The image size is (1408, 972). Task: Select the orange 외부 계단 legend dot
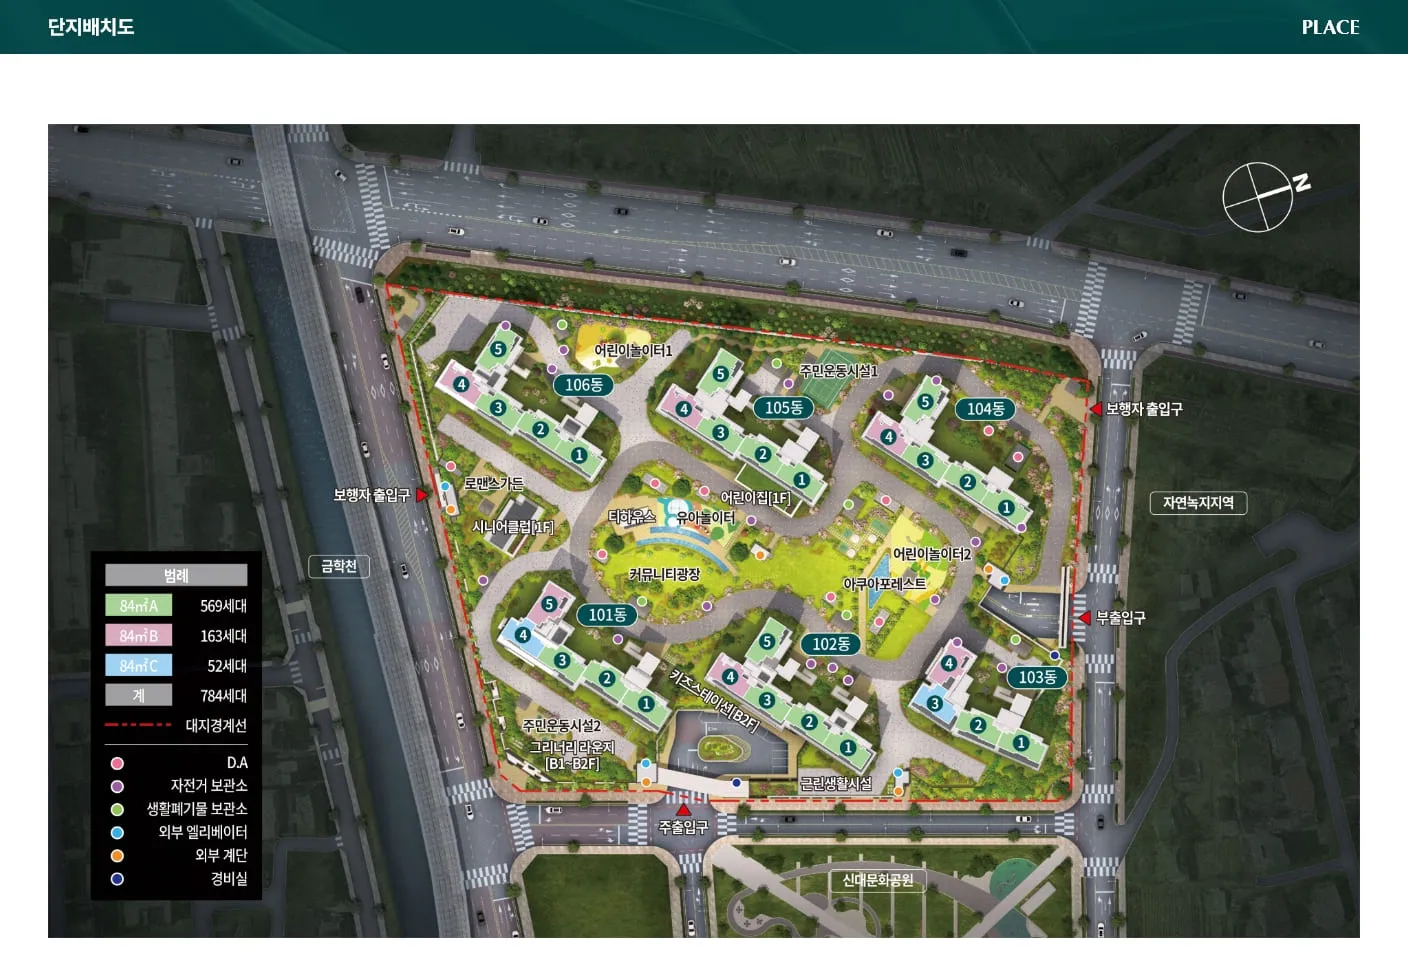[117, 855]
